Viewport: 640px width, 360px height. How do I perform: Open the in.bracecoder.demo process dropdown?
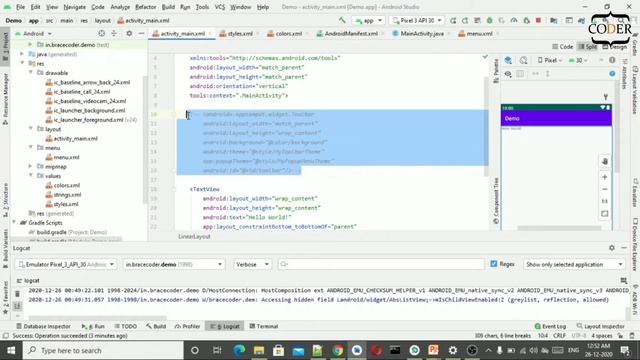point(173,264)
